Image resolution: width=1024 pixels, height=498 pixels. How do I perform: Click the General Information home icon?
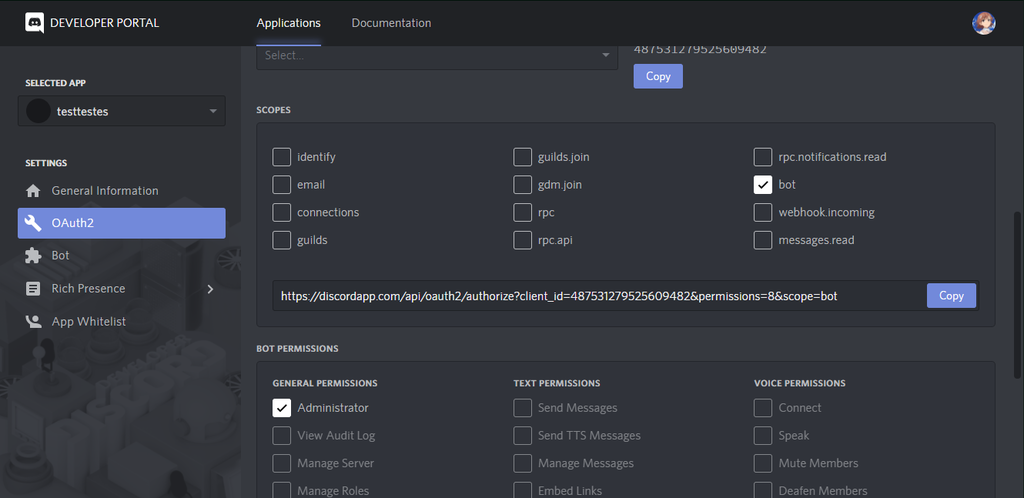click(x=33, y=191)
